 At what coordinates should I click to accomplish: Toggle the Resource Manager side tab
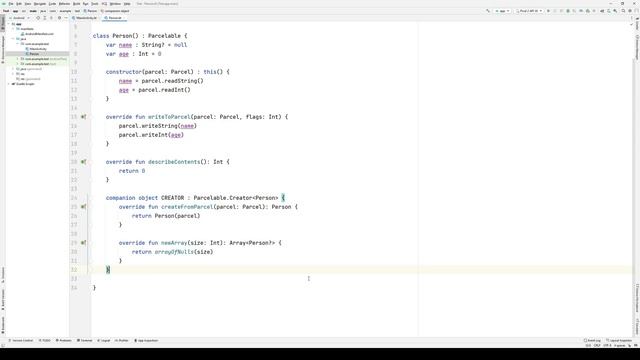pyautogui.click(x=2, y=49)
